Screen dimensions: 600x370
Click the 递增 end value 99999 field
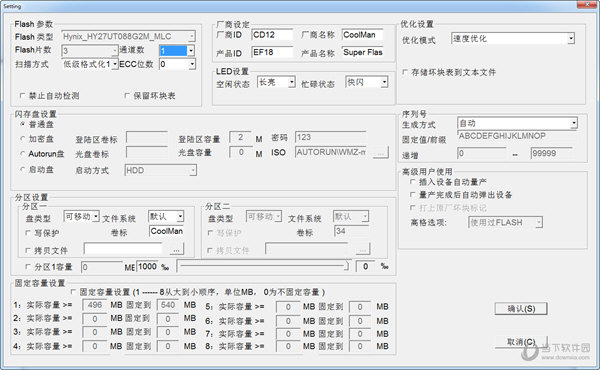point(551,154)
